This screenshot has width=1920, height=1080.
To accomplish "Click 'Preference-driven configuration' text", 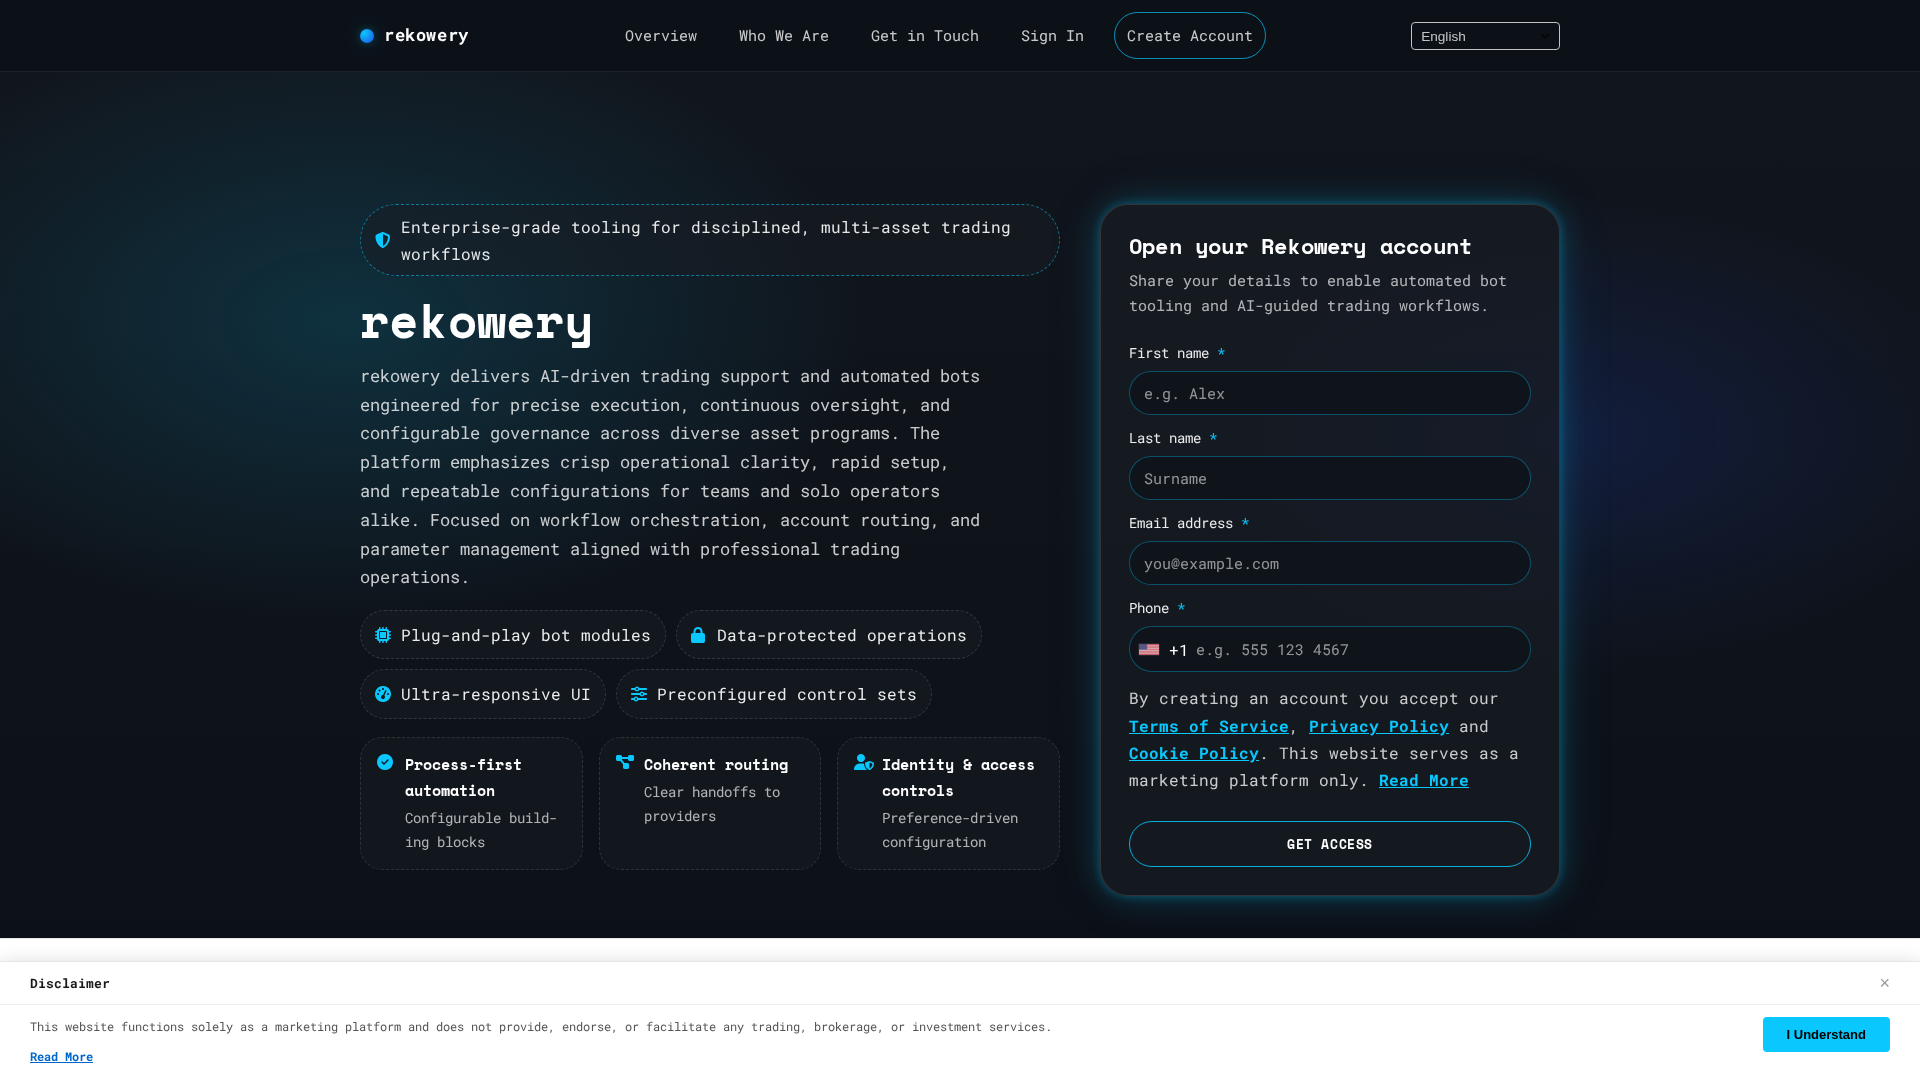I will coord(950,830).
